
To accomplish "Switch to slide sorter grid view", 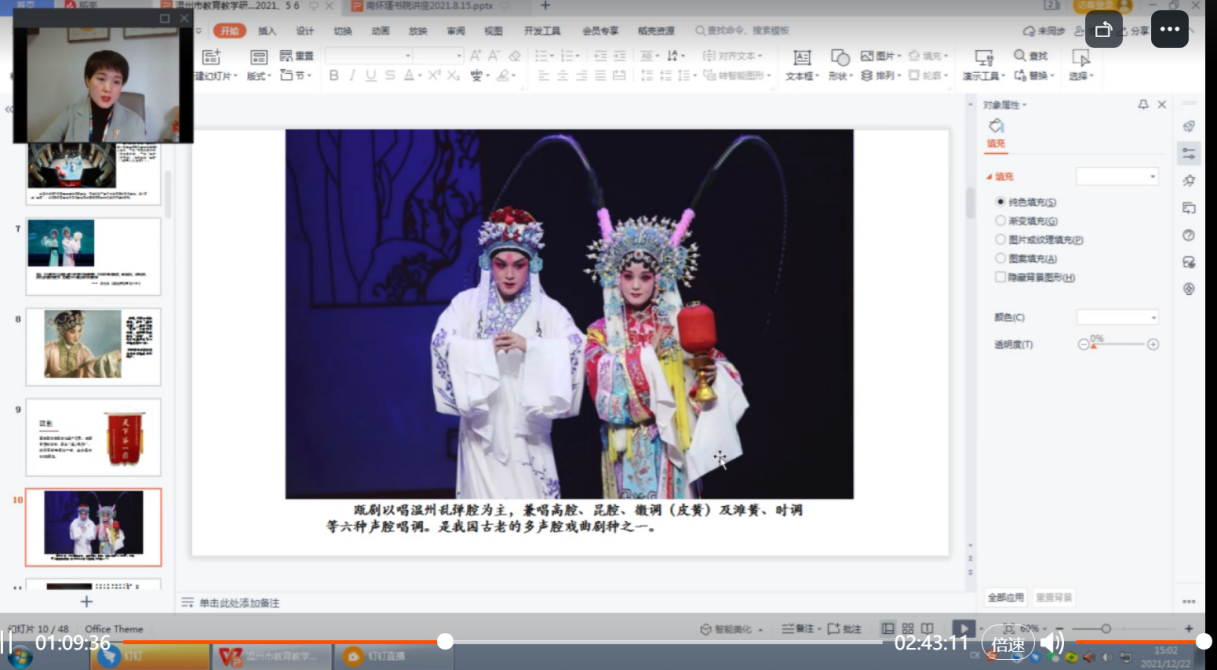I will click(907, 629).
